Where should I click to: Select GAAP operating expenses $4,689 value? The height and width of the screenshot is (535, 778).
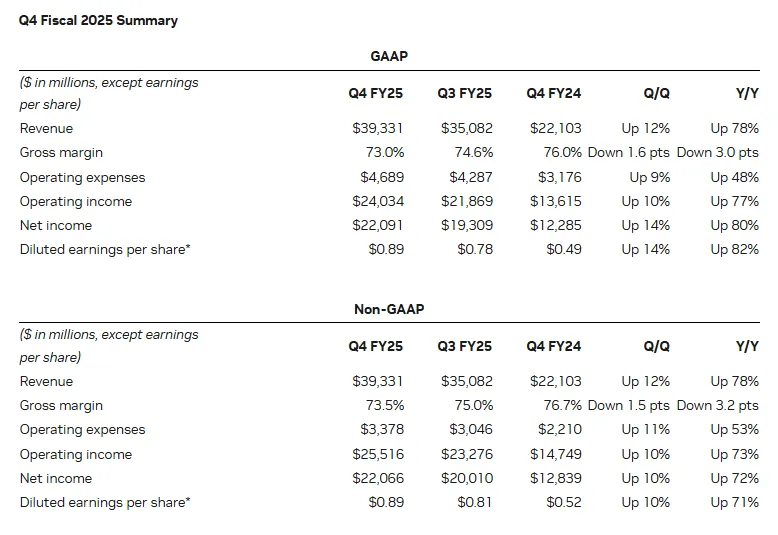382,177
